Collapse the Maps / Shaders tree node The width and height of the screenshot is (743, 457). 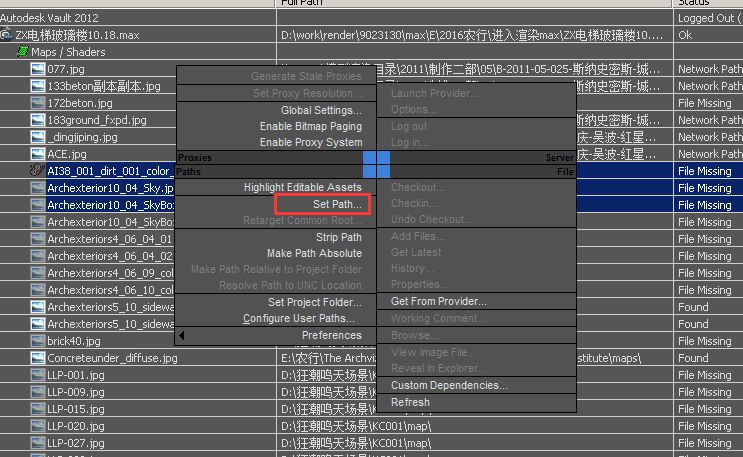click(22, 52)
